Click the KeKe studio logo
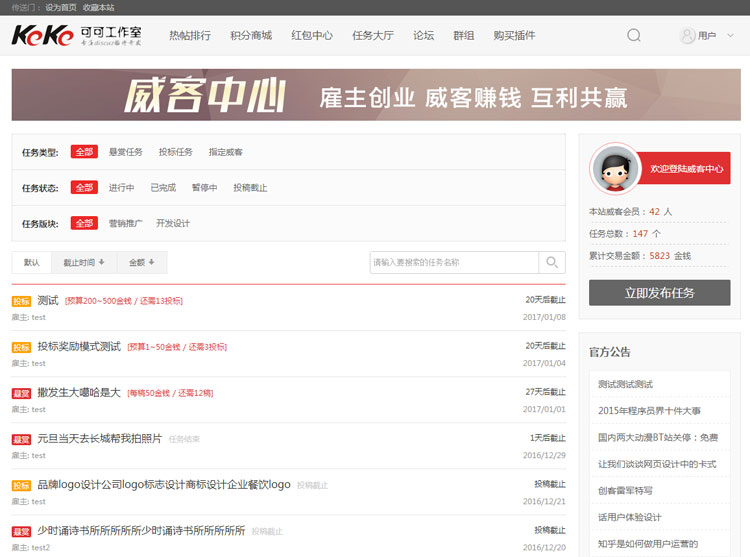The image size is (750, 557). pyautogui.click(x=77, y=35)
